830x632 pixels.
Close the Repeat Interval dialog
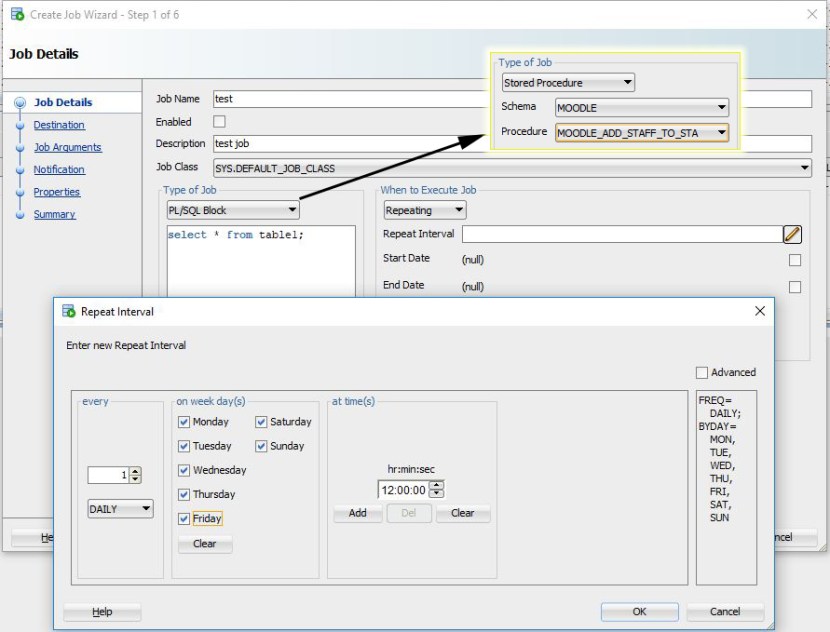coord(760,312)
